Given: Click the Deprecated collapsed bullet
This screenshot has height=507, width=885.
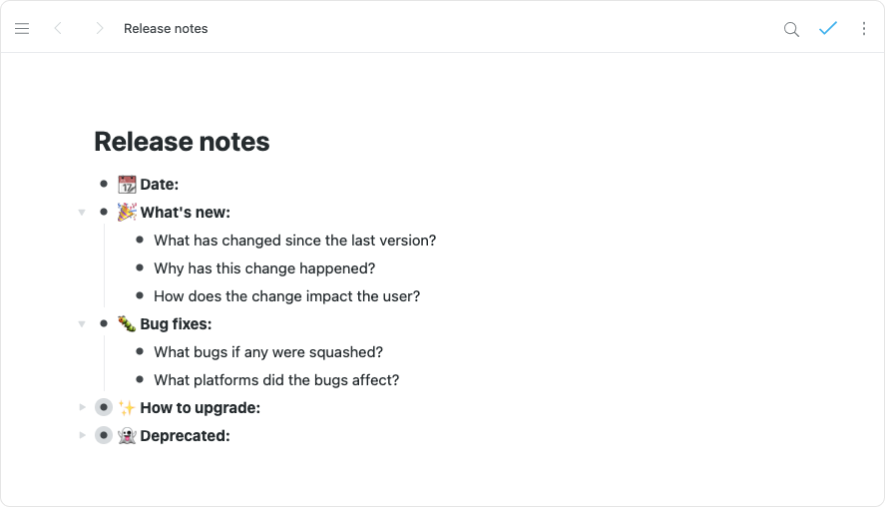Looking at the screenshot, I should [x=103, y=436].
